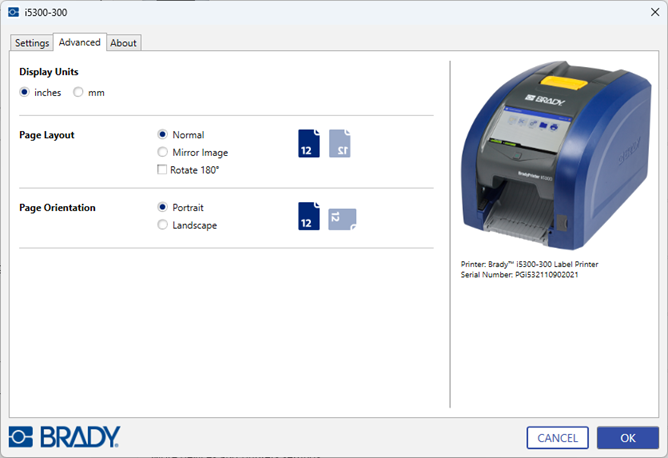Select the Advanced tab

click(x=79, y=42)
